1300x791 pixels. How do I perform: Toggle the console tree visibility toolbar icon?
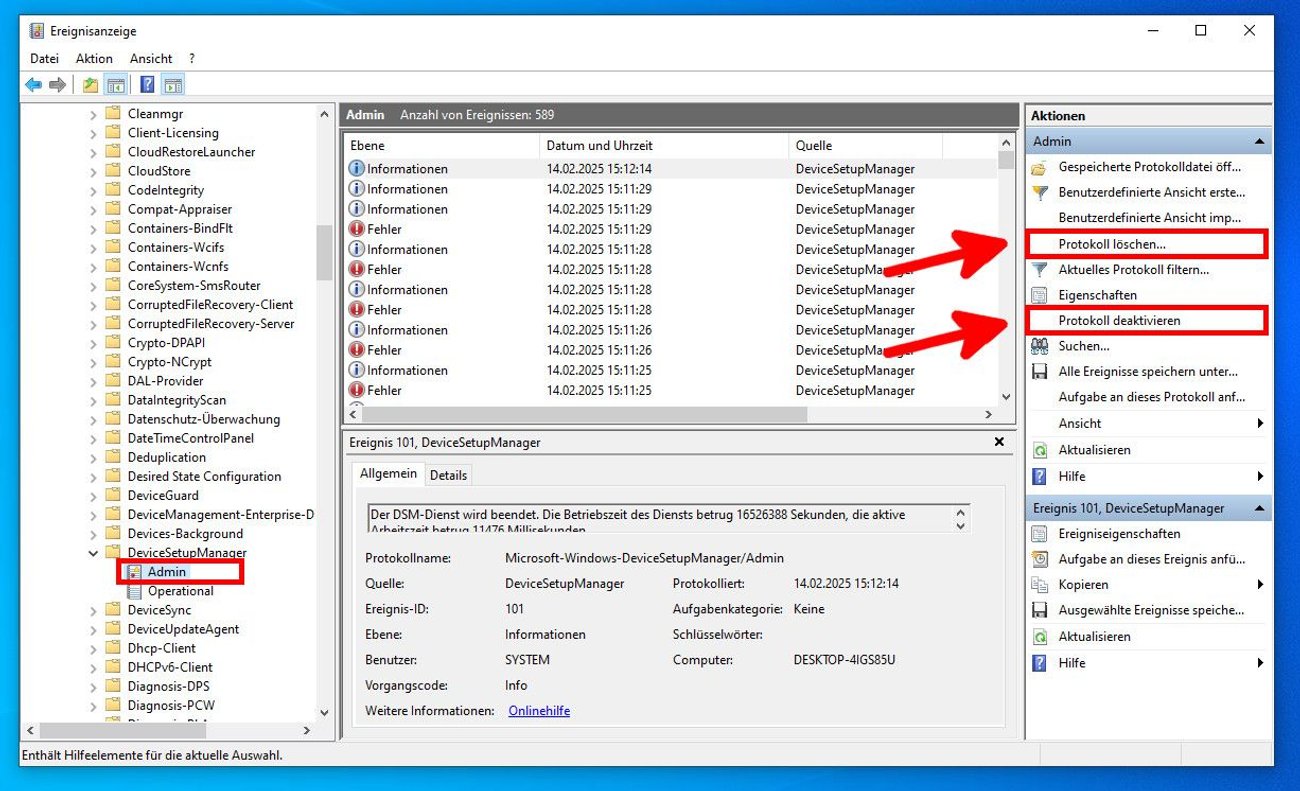116,84
